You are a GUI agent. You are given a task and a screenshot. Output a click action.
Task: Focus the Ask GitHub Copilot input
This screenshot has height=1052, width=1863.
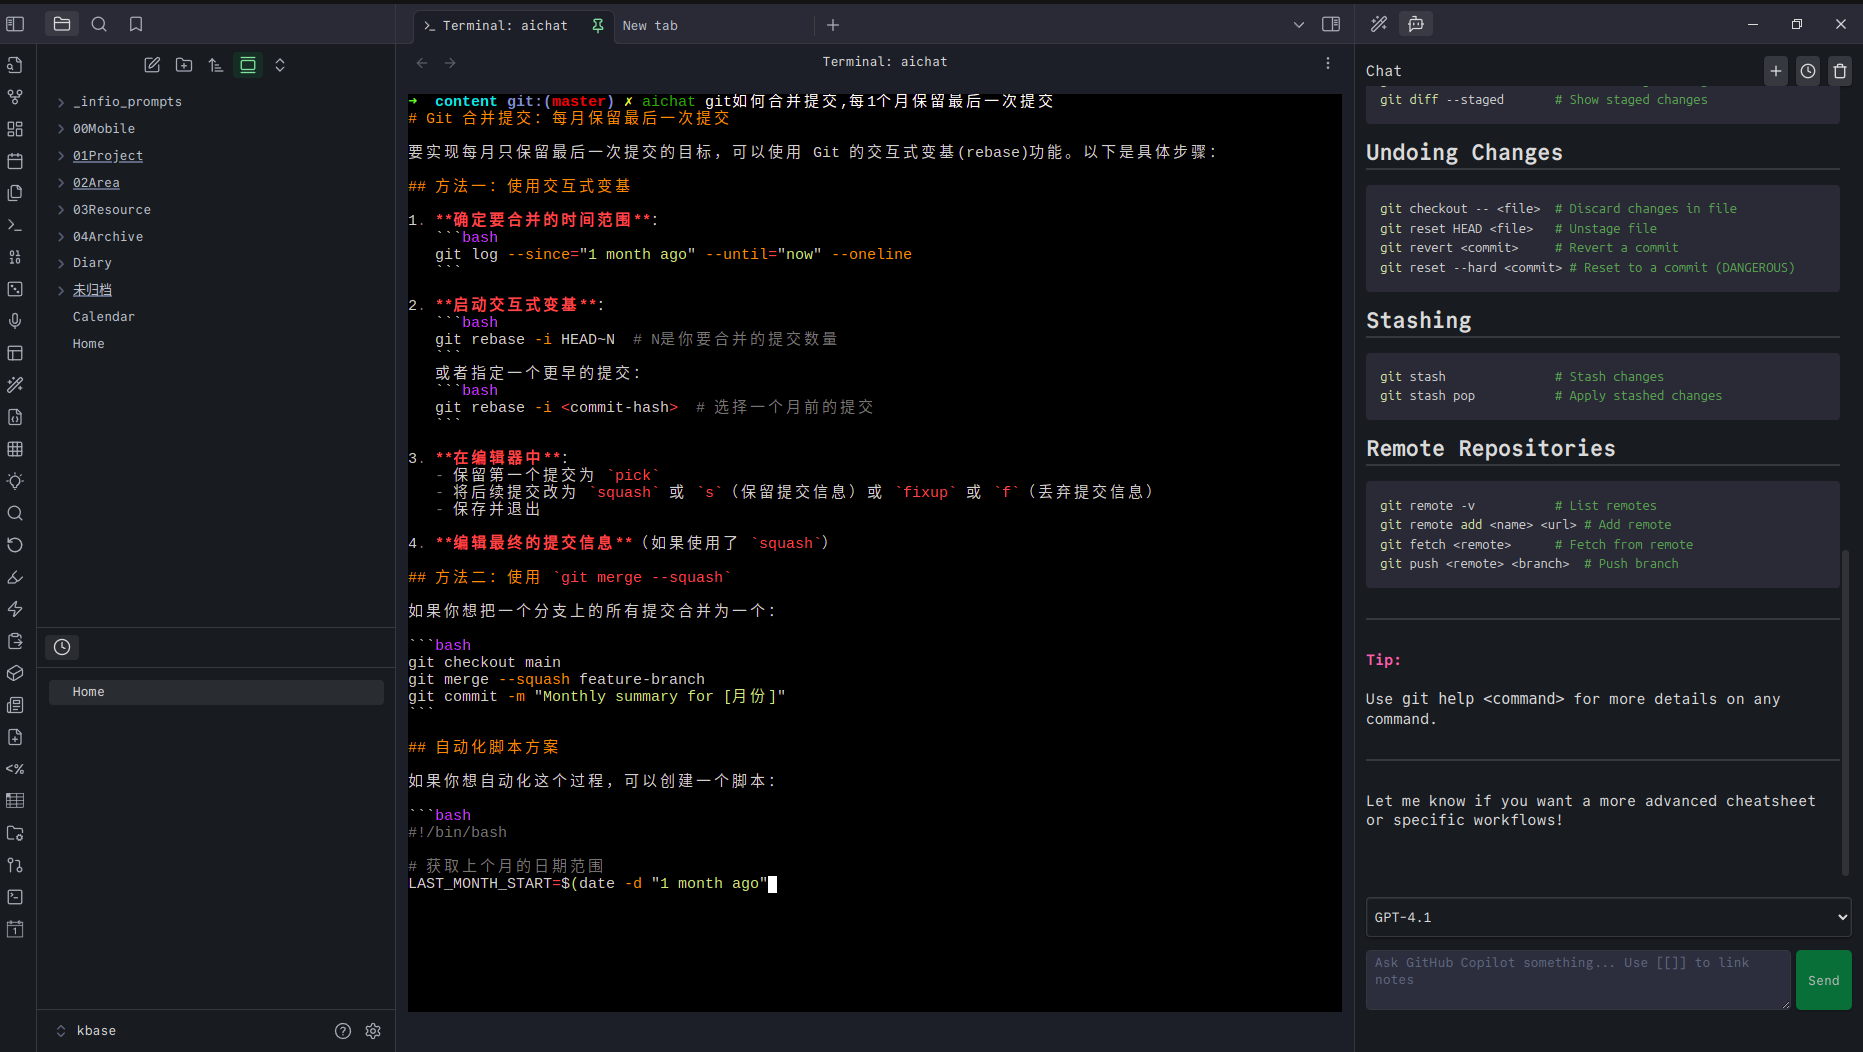click(1577, 979)
